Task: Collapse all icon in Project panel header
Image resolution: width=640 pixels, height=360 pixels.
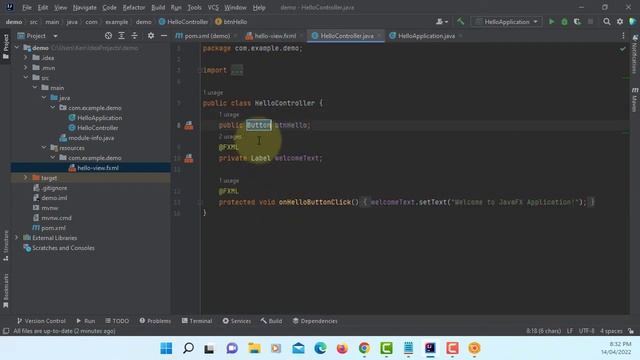Action: (134, 36)
